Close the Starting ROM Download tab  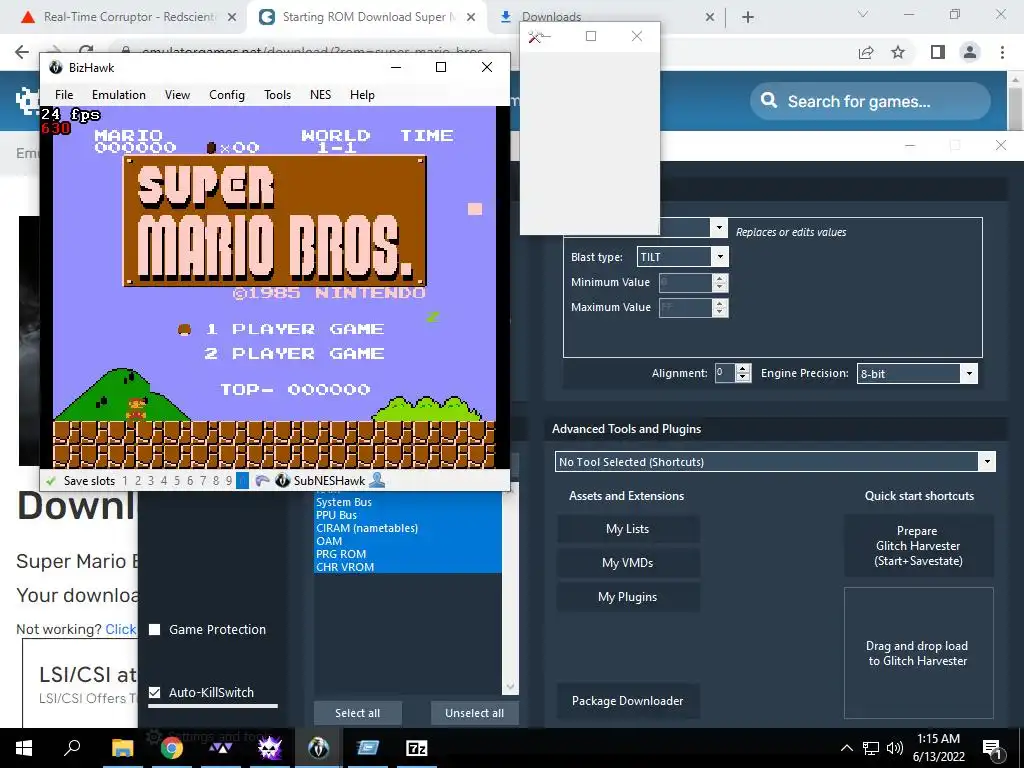471,18
